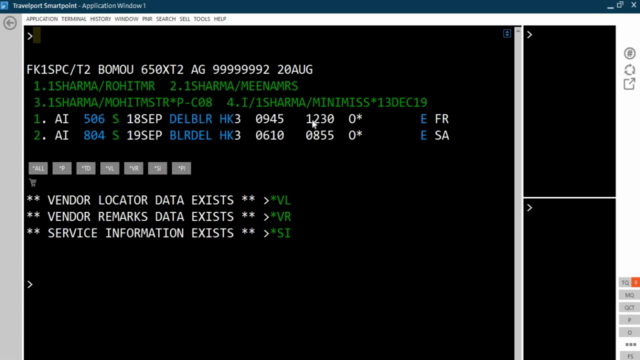This screenshot has height=360, width=640.
Task: Click the shopping cart icon
Action: (x=33, y=182)
